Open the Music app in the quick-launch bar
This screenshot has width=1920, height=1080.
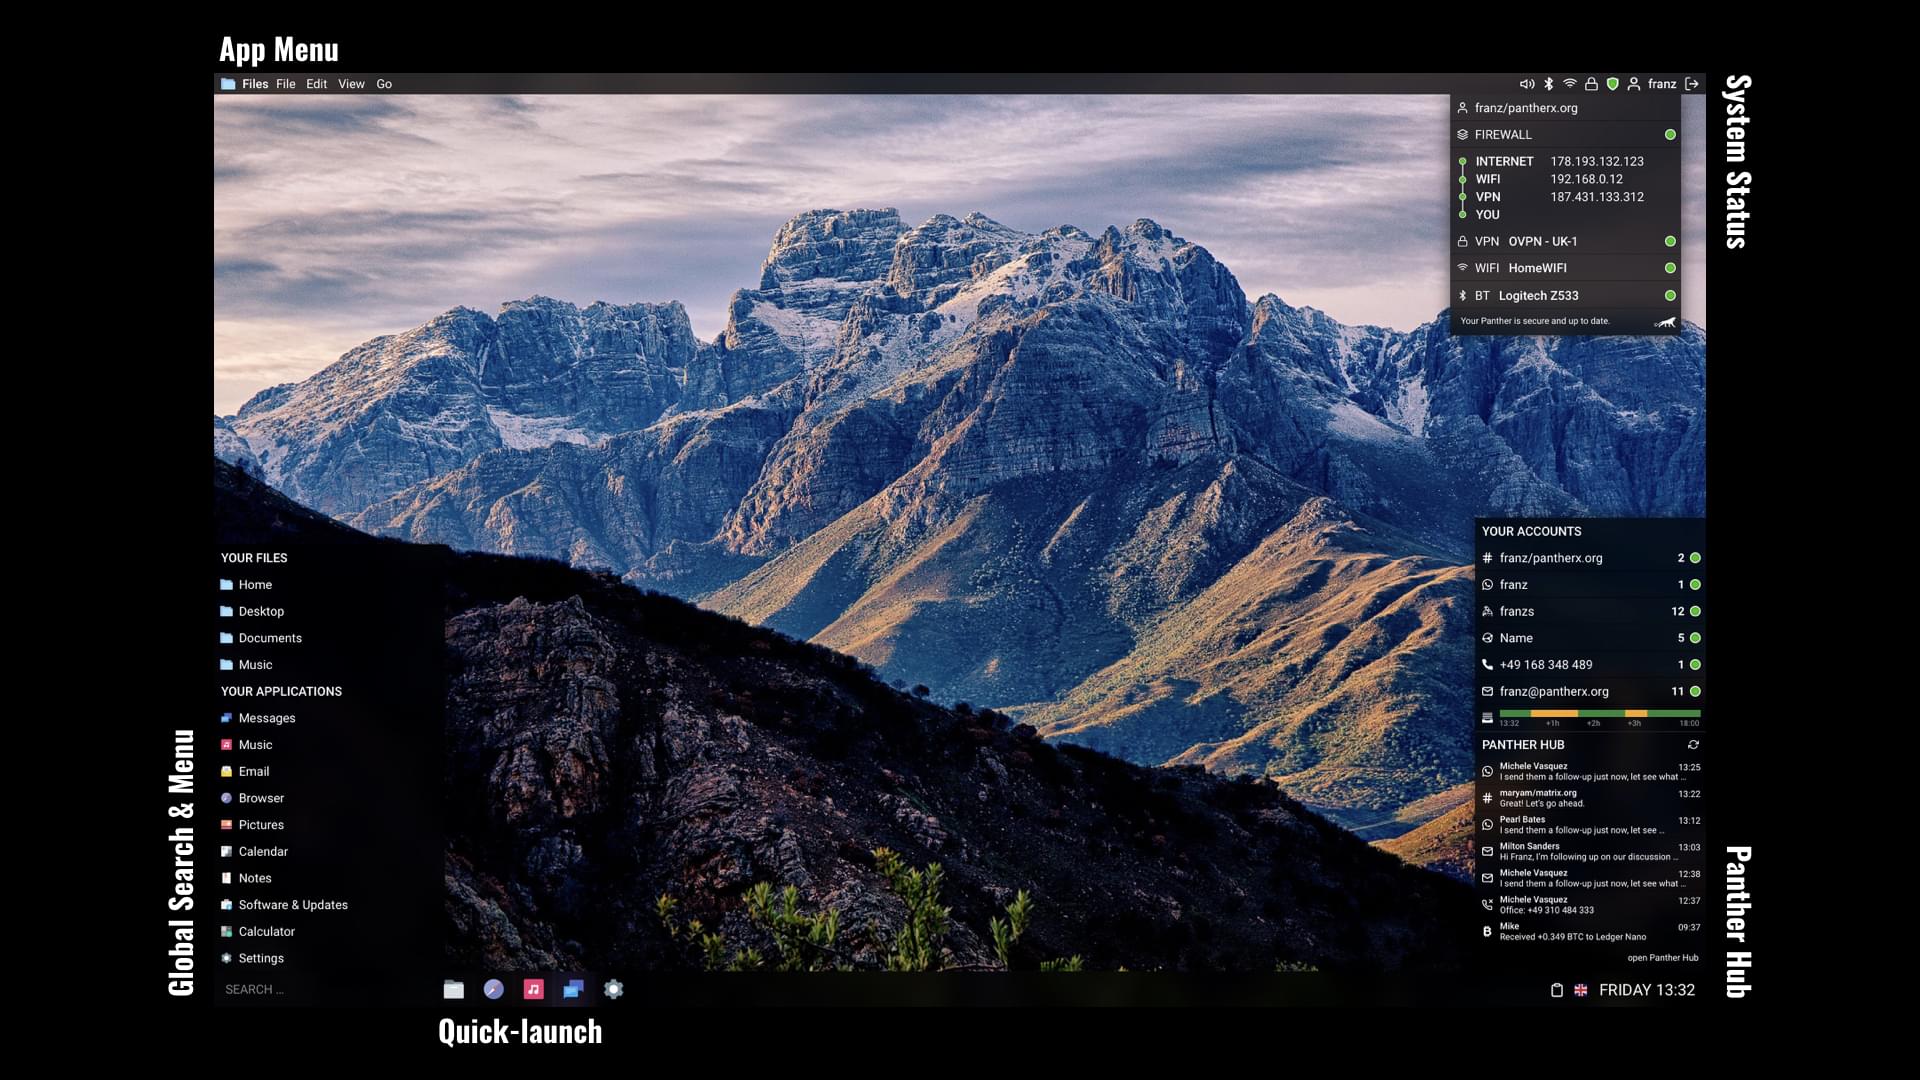pos(533,989)
